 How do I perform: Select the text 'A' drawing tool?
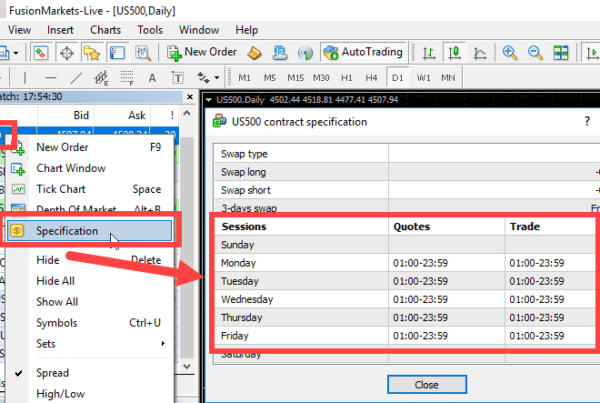tap(152, 78)
